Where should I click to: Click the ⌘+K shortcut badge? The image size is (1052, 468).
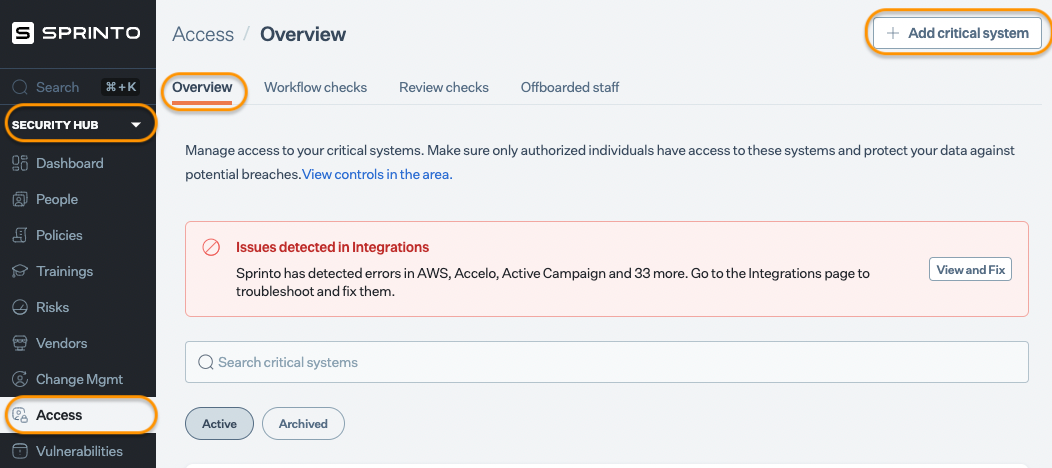[x=120, y=87]
